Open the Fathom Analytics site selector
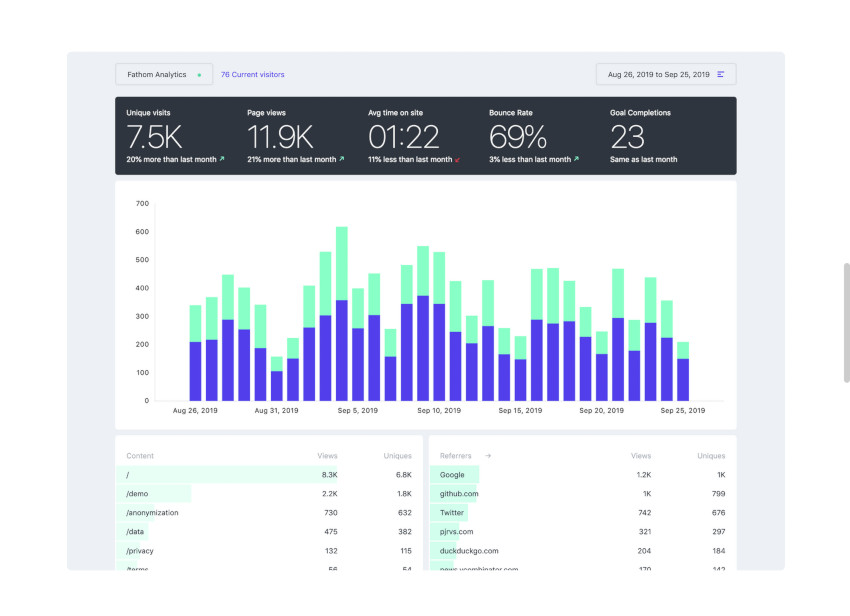The width and height of the screenshot is (850, 616). (x=164, y=74)
